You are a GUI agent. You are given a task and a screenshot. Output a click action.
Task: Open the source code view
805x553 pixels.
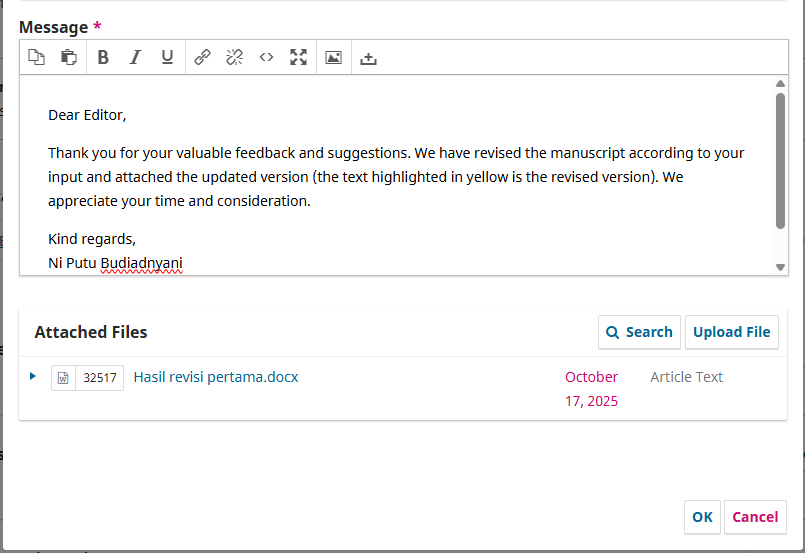pyautogui.click(x=266, y=58)
